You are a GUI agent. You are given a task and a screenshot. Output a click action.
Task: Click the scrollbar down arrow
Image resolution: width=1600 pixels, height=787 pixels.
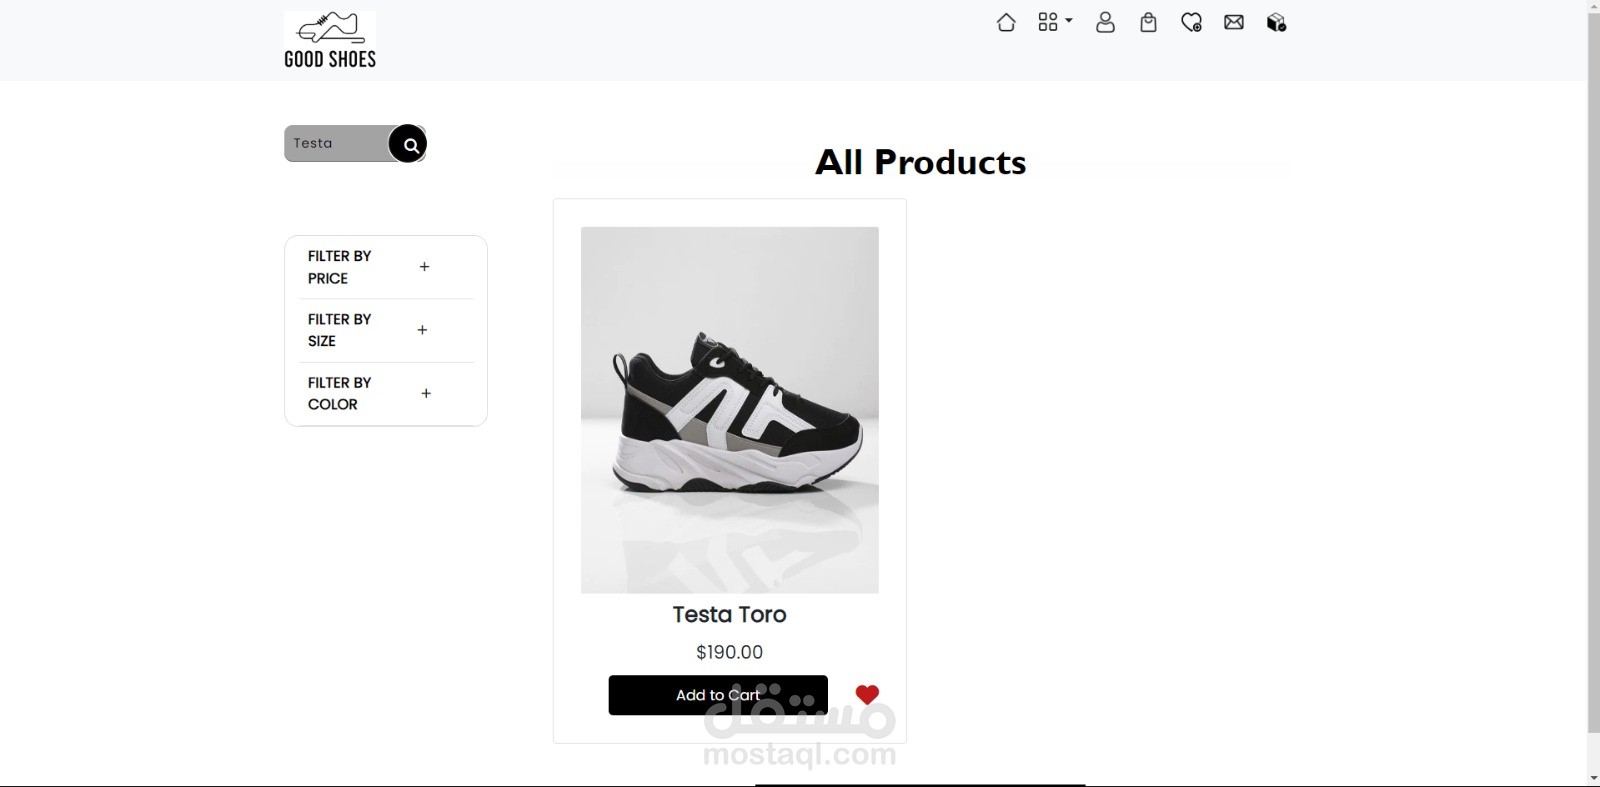coord(1593,778)
